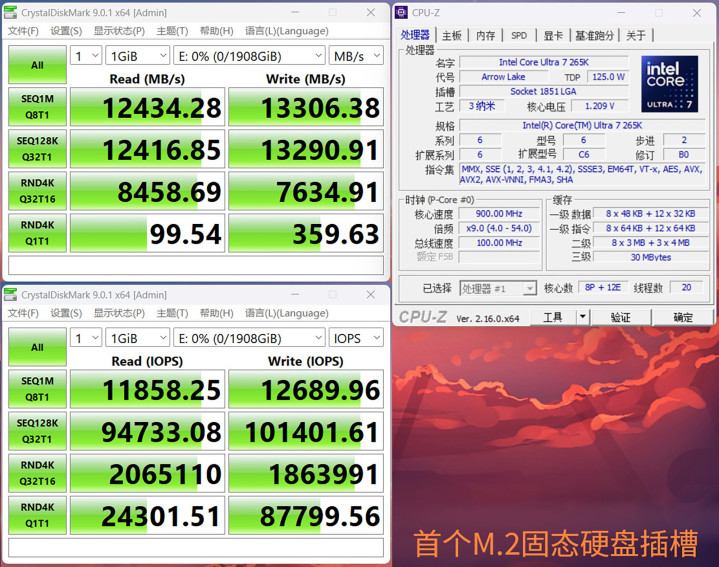Screen dimensions: 719x567
Task: Switch to the 关于 tab in CPU-Z
Action: click(636, 35)
